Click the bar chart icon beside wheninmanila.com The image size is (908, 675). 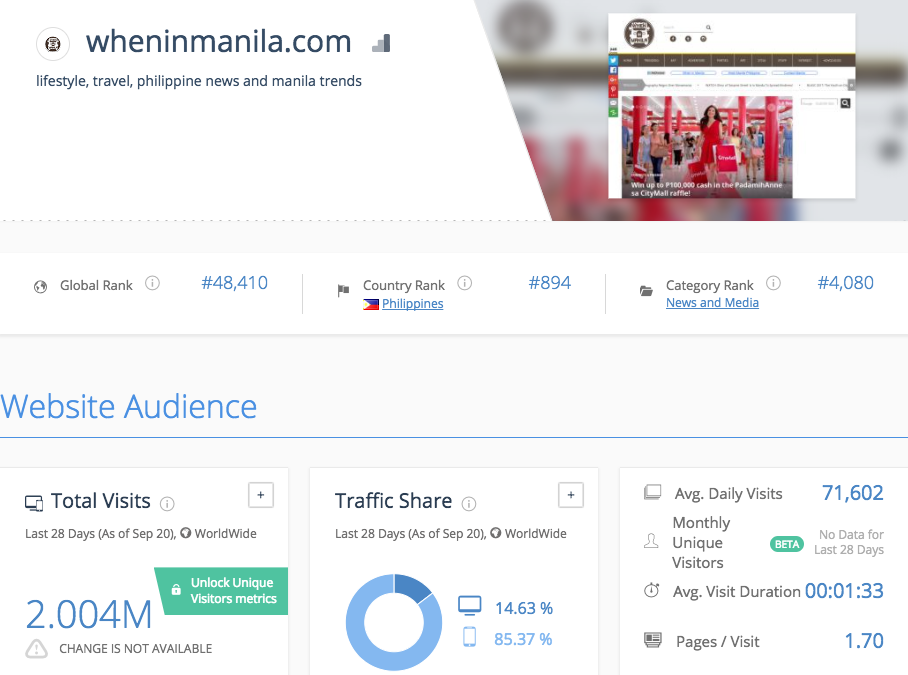[x=381, y=43]
